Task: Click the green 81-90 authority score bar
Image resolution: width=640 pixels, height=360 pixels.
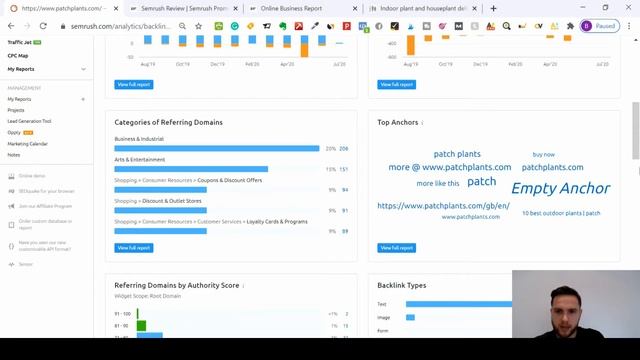Action: [141, 326]
